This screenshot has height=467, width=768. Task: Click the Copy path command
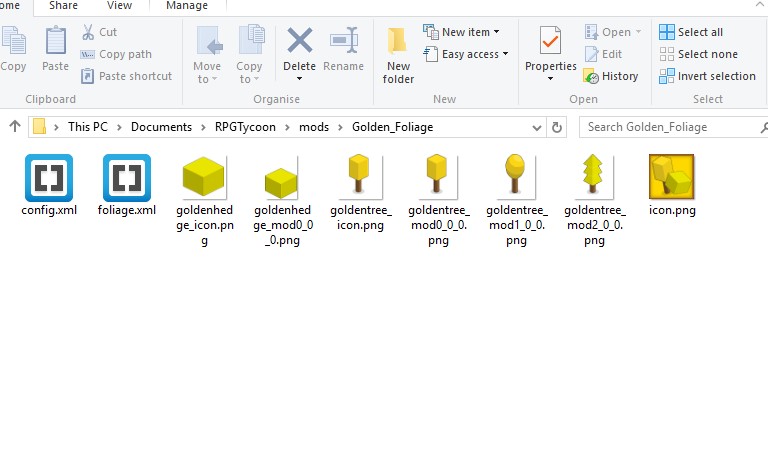point(116,54)
